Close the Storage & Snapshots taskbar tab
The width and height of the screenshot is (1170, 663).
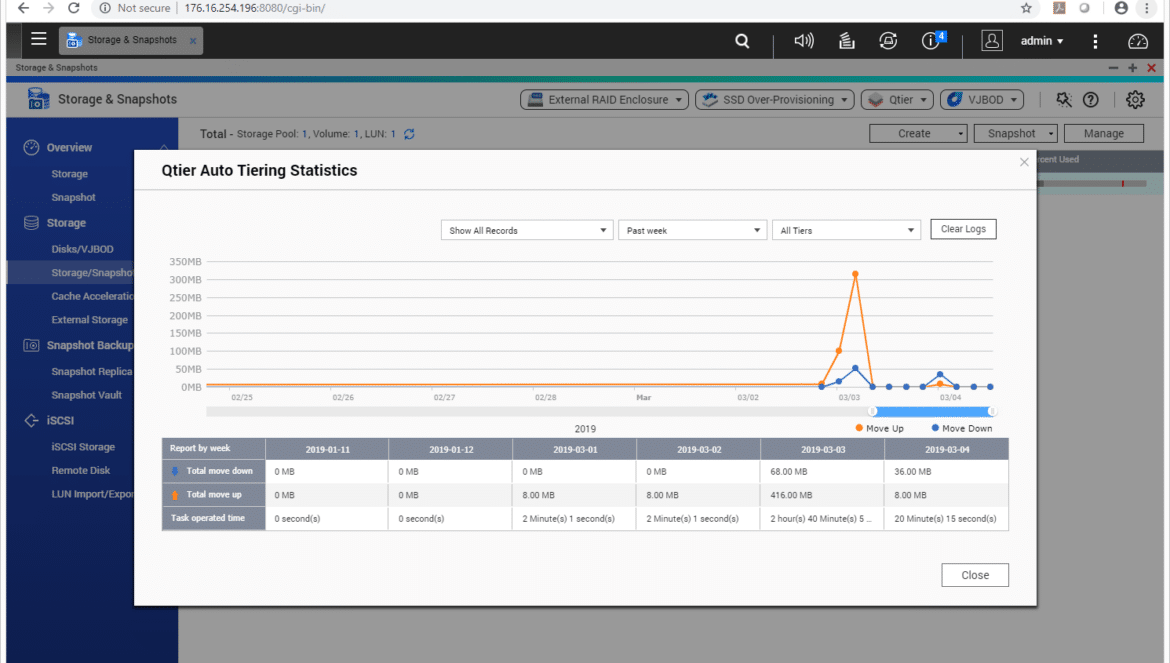point(193,41)
